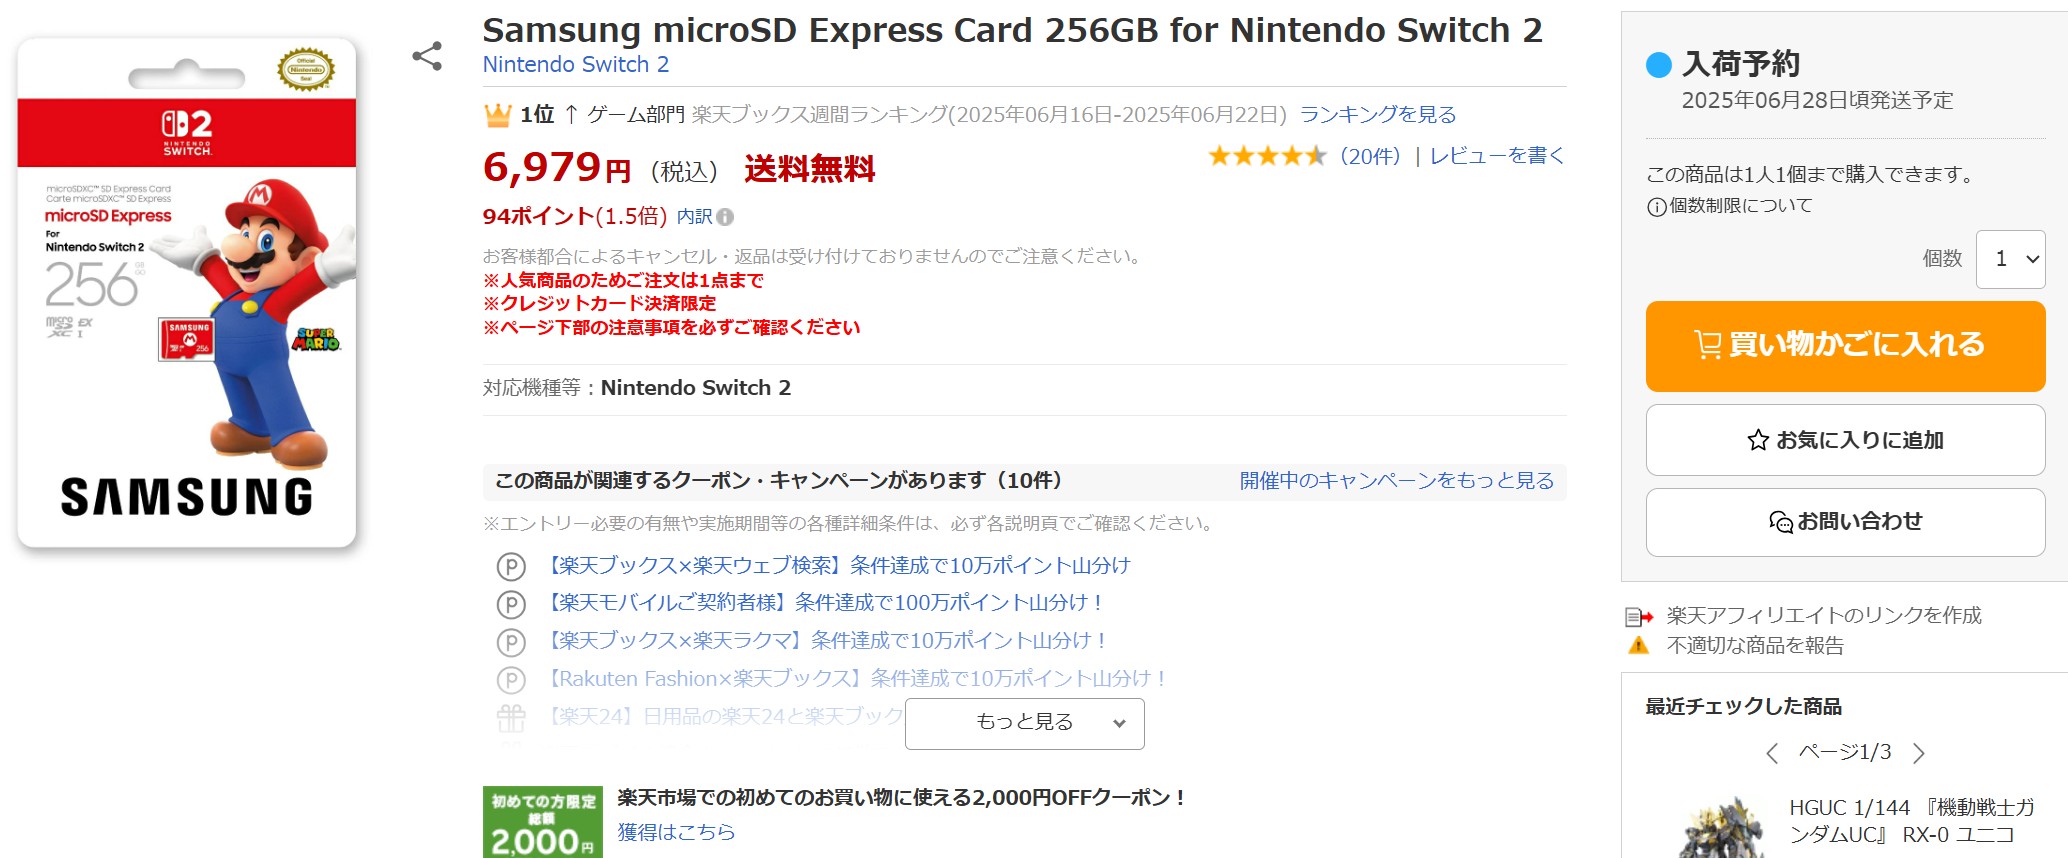Open the ランキングを見る link
This screenshot has height=858, width=2068.
[1377, 115]
